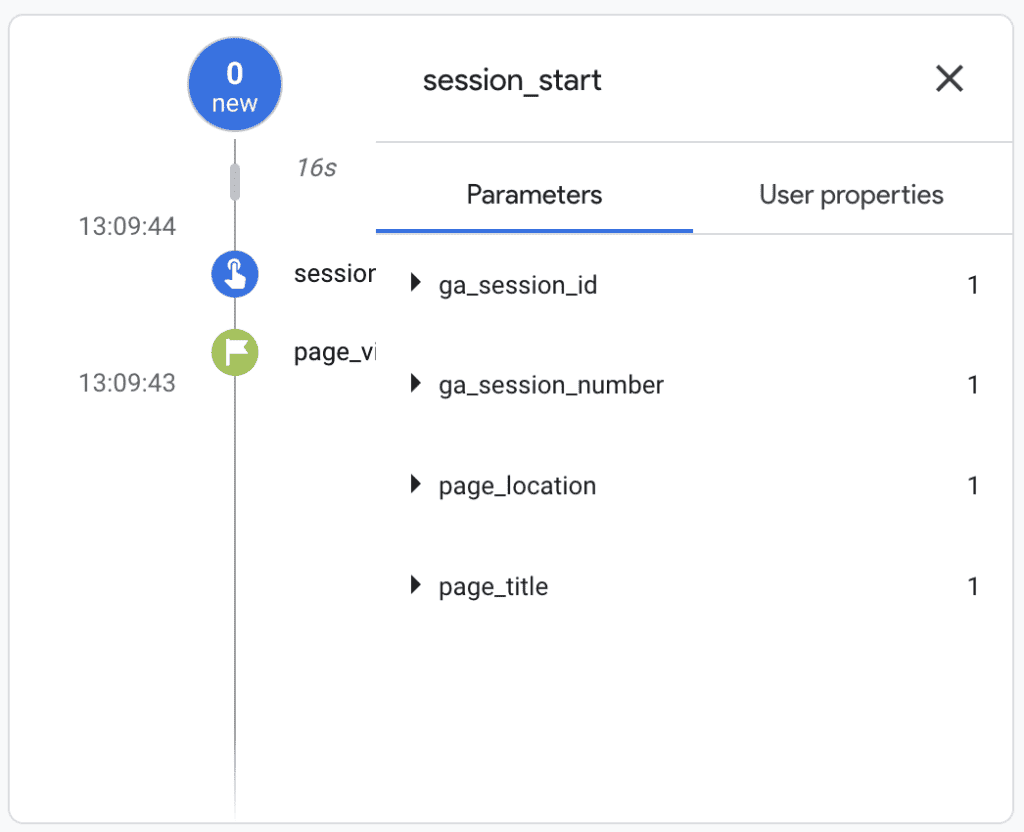Click the gray timeline connector handle

tap(234, 180)
